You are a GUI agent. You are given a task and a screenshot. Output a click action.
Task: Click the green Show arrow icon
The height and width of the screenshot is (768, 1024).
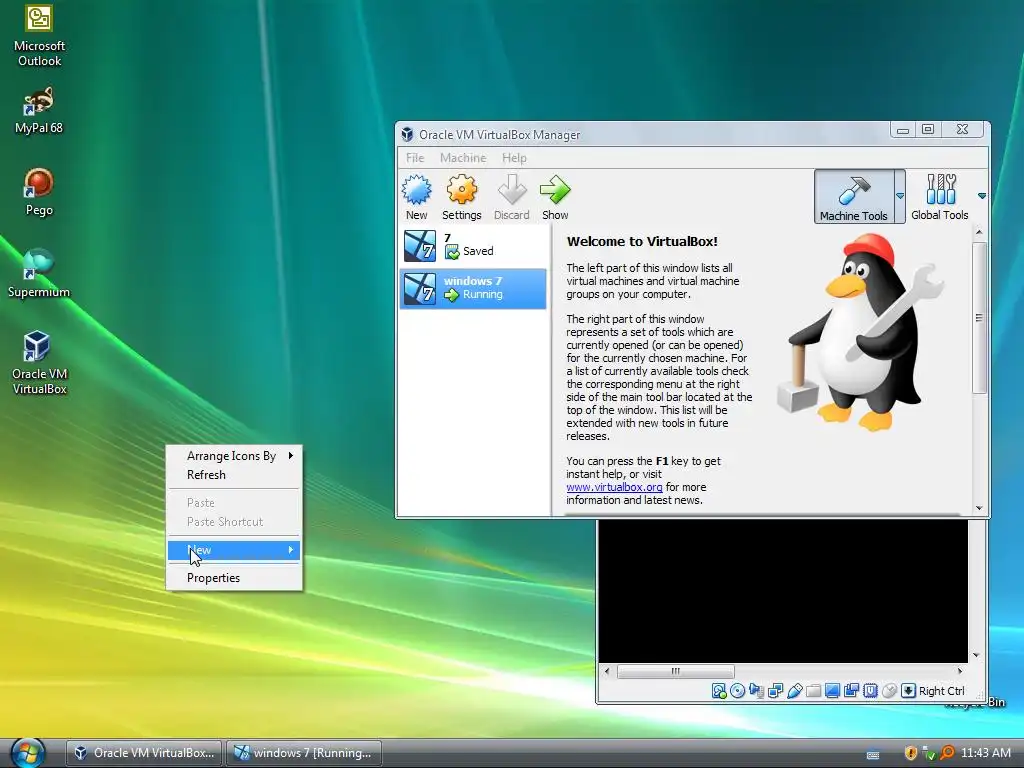pos(555,190)
